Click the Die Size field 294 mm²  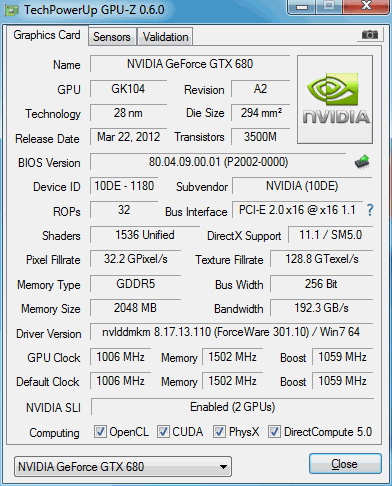pyautogui.click(x=260, y=113)
